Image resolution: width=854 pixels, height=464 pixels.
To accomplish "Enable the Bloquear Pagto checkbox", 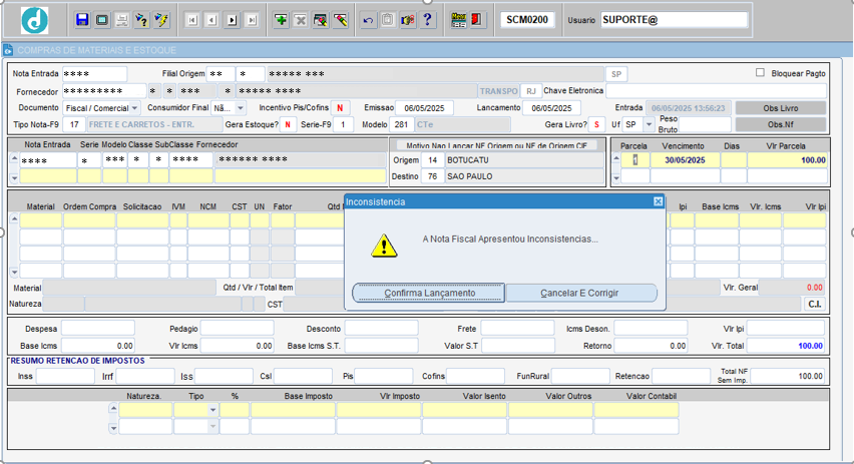I will click(760, 73).
